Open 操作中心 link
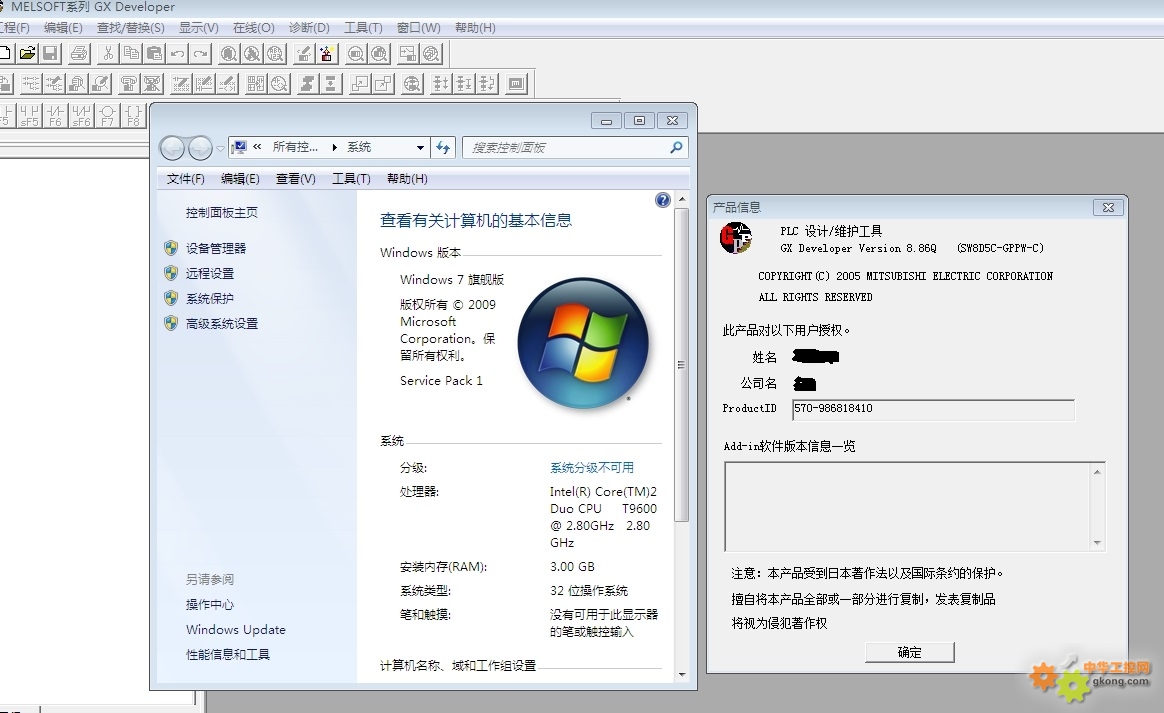The height and width of the screenshot is (713, 1164). (210, 605)
